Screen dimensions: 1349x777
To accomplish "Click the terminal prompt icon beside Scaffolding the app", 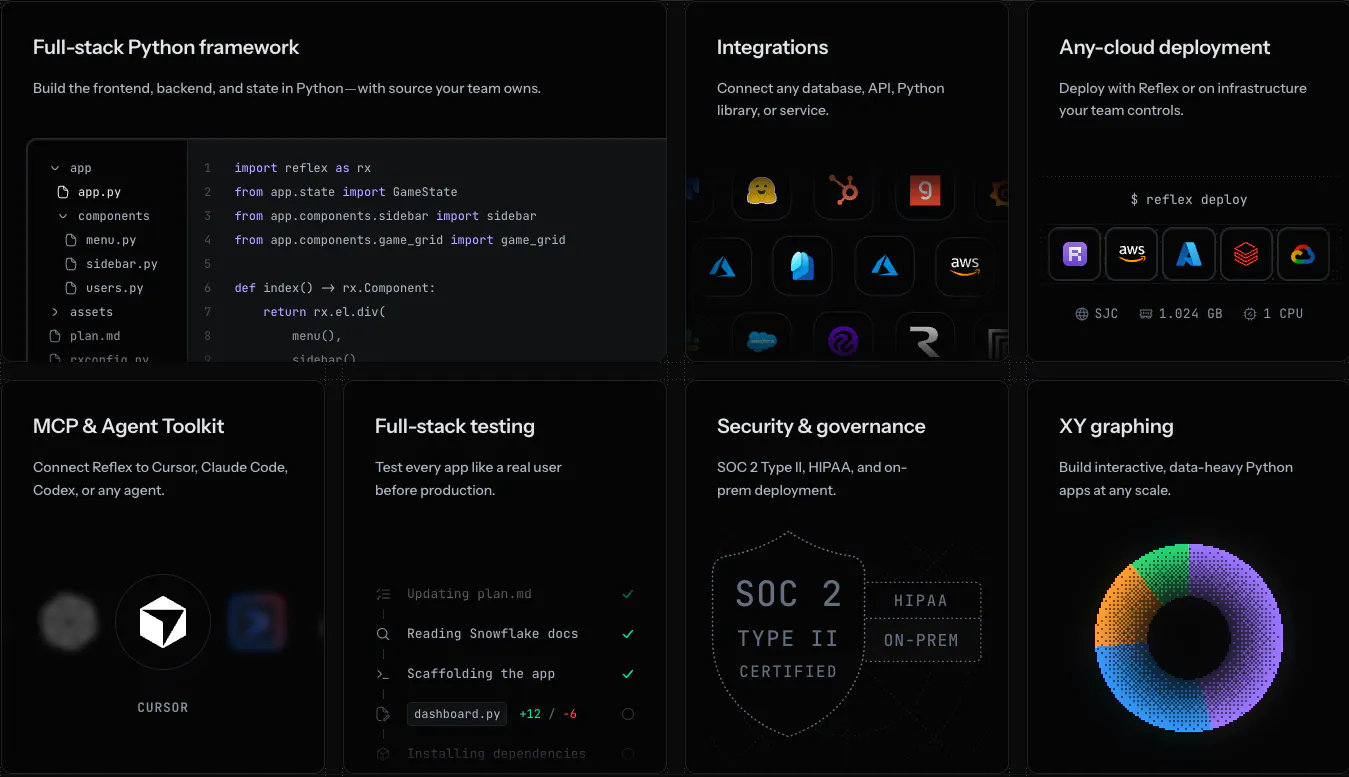I will 383,674.
